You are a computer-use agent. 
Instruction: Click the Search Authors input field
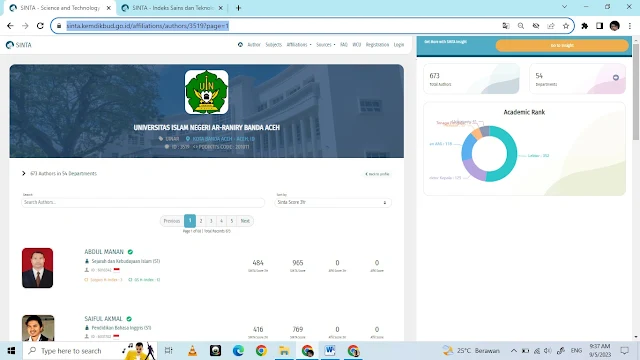pos(143,202)
